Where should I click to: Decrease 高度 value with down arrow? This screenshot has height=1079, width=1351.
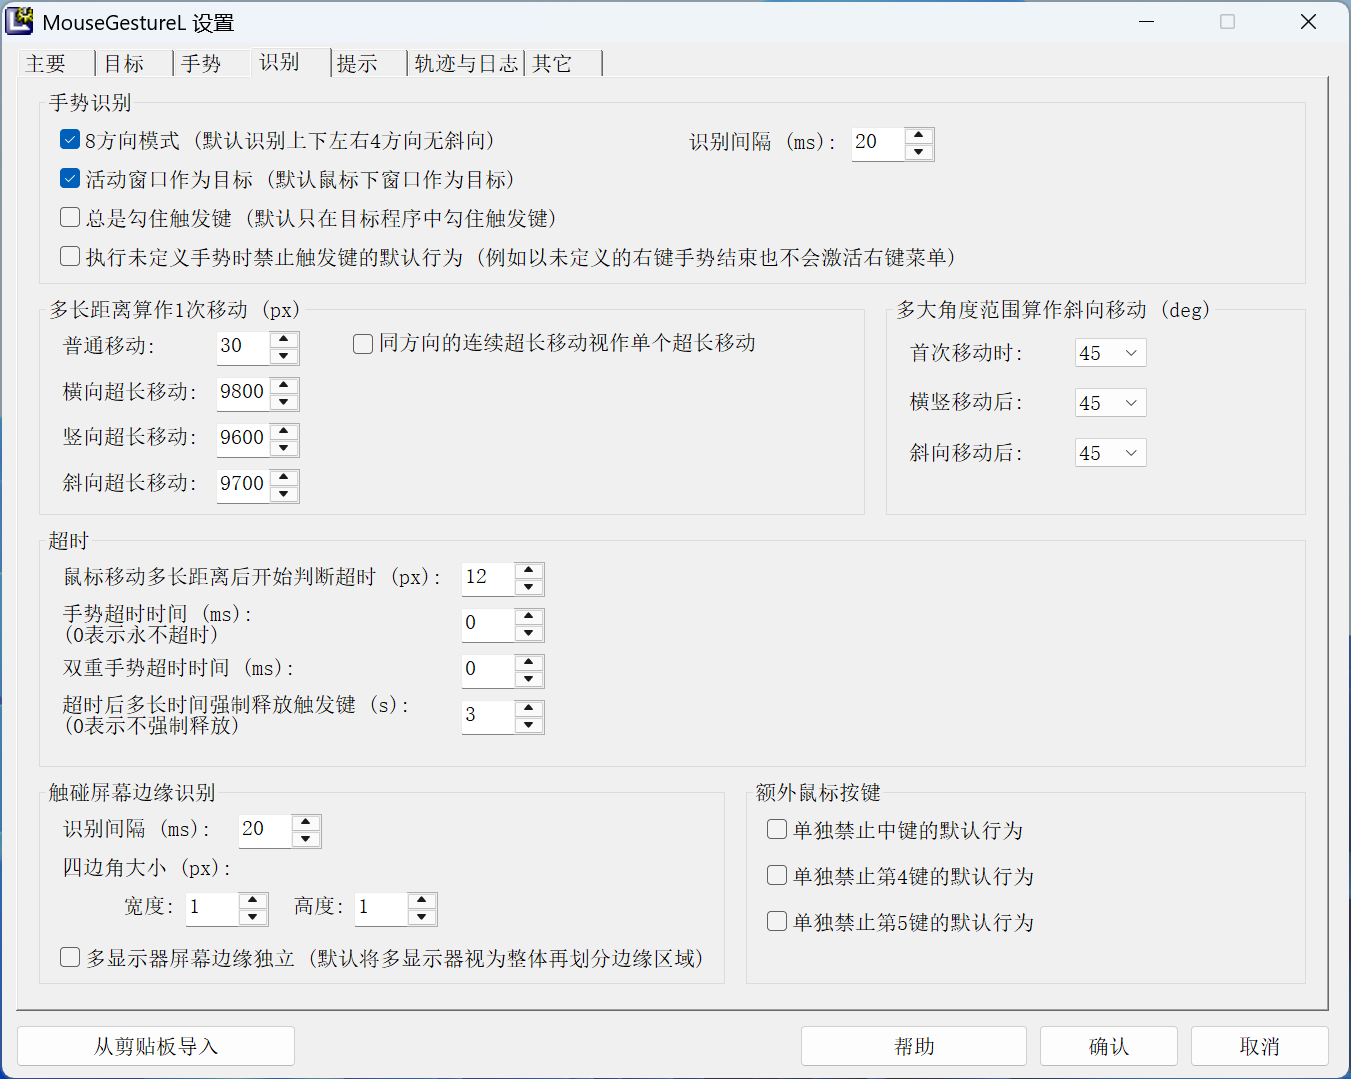(x=422, y=917)
